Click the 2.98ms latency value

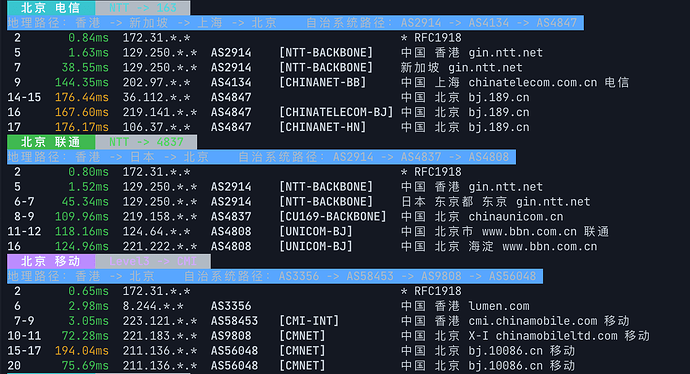click(88, 306)
